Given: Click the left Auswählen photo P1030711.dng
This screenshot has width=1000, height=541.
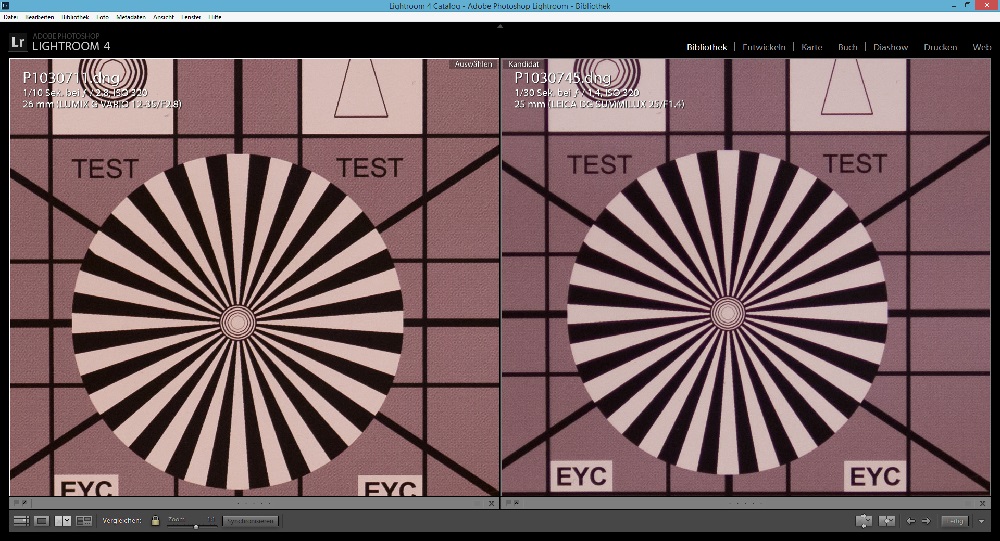Looking at the screenshot, I should pos(254,277).
